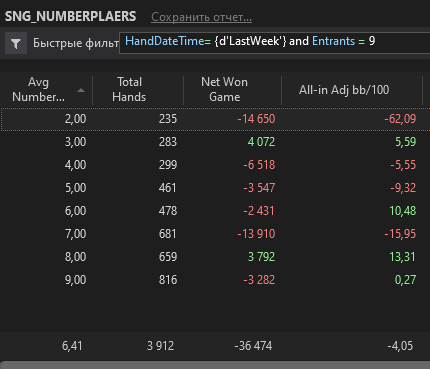Click the summary average 6,41
The width and height of the screenshot is (430, 369).
(x=72, y=346)
